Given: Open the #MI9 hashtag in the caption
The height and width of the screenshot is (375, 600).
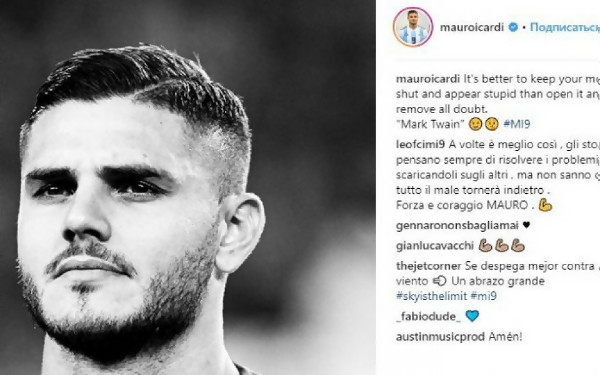Looking at the screenshot, I should [517, 124].
